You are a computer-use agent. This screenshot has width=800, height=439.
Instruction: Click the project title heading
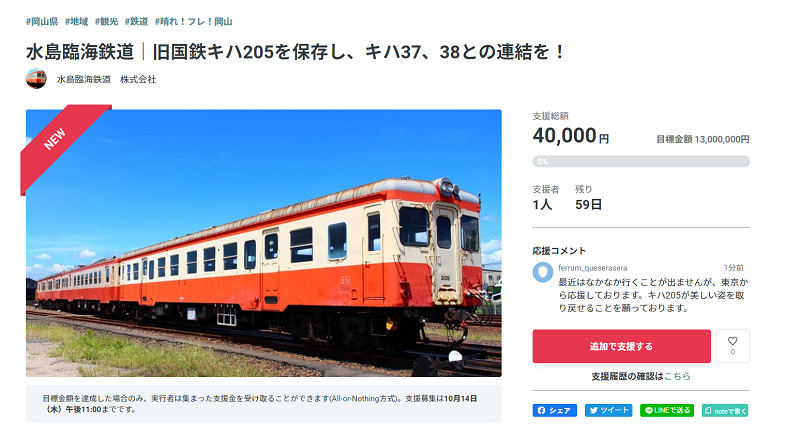pos(295,52)
